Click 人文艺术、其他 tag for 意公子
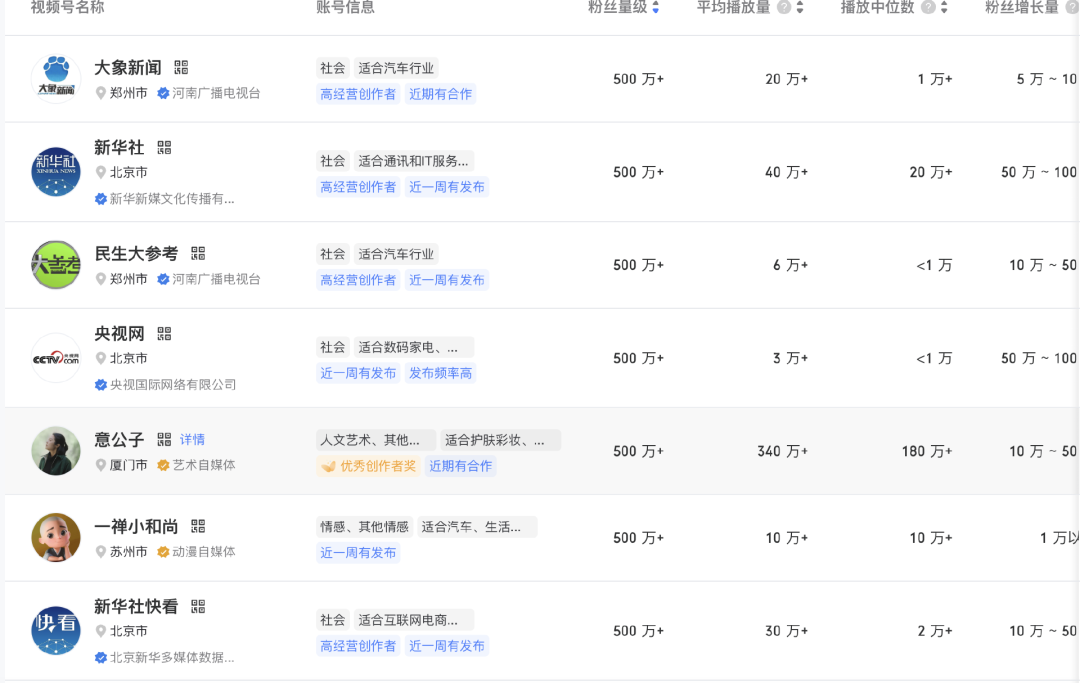 375,440
